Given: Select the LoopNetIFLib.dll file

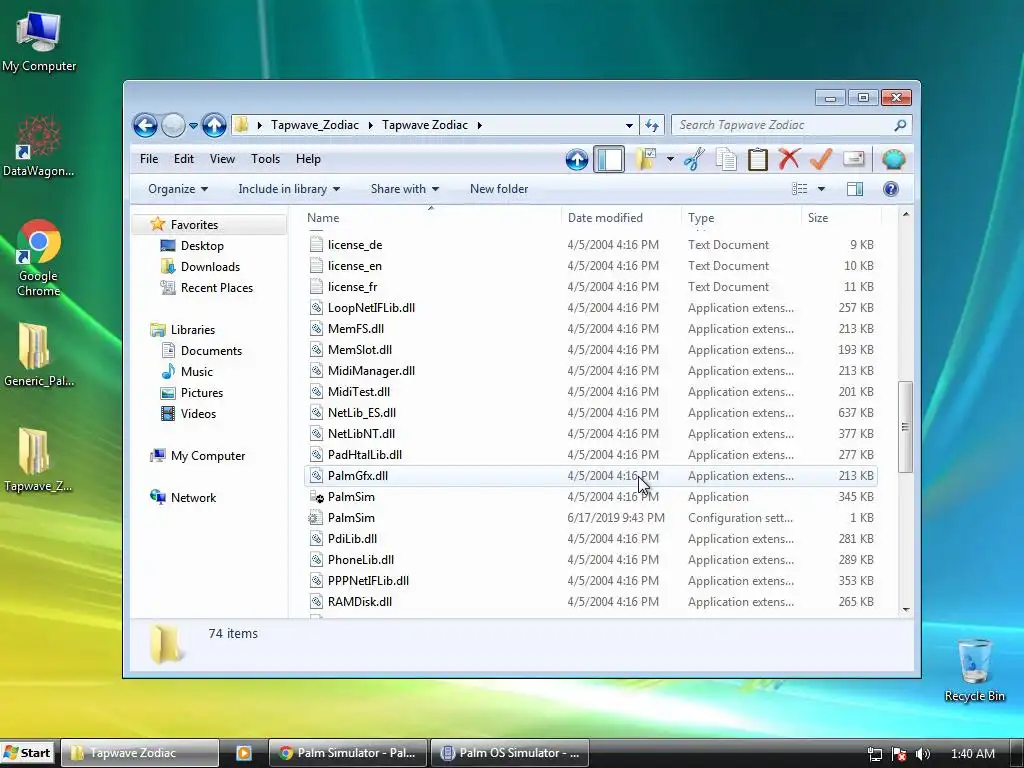Looking at the screenshot, I should coord(590,308).
